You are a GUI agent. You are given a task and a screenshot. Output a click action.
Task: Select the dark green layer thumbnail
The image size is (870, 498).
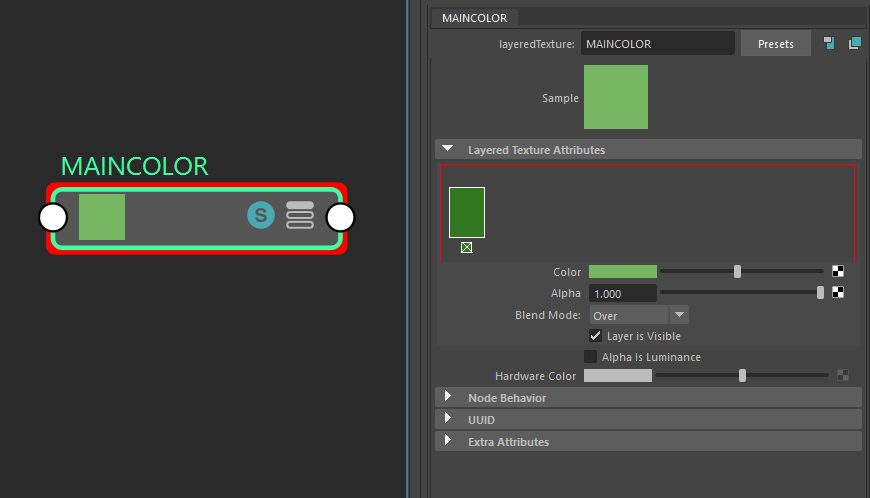click(467, 212)
